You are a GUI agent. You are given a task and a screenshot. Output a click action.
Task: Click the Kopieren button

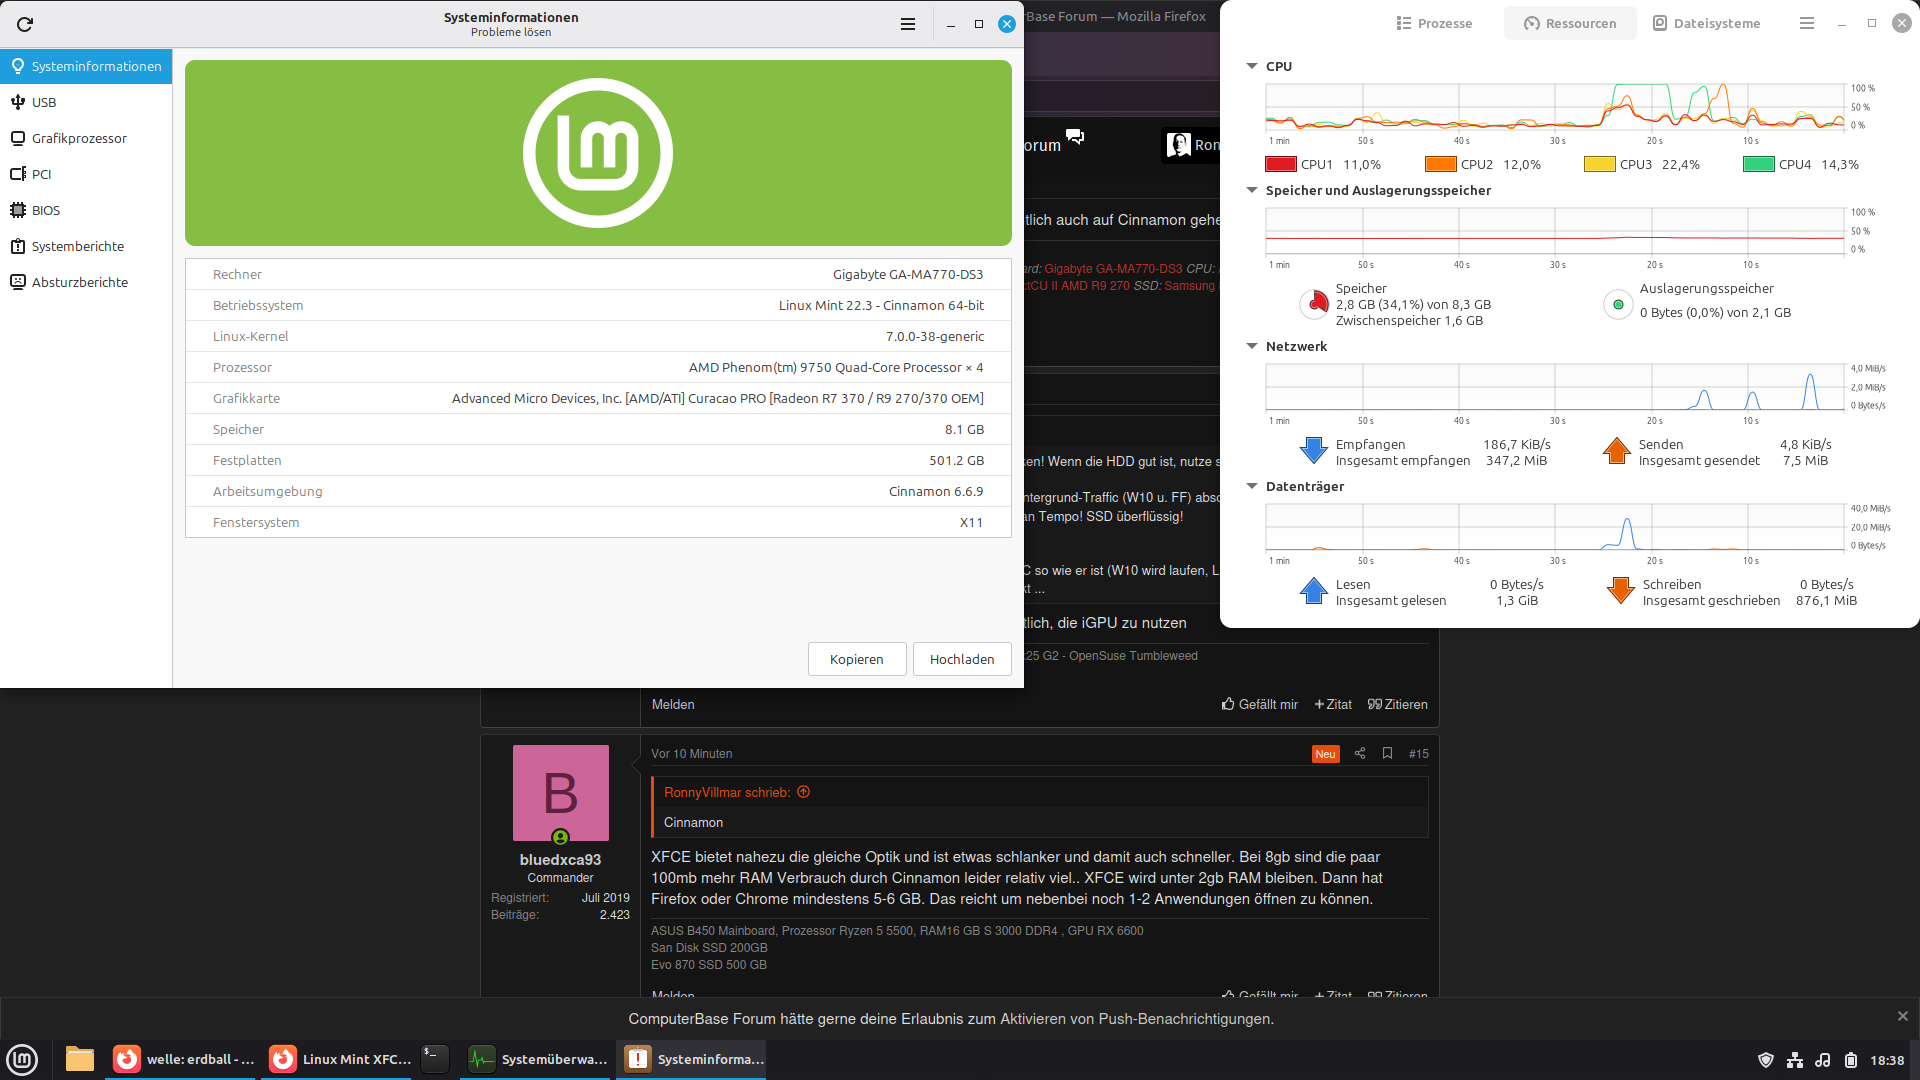857,659
